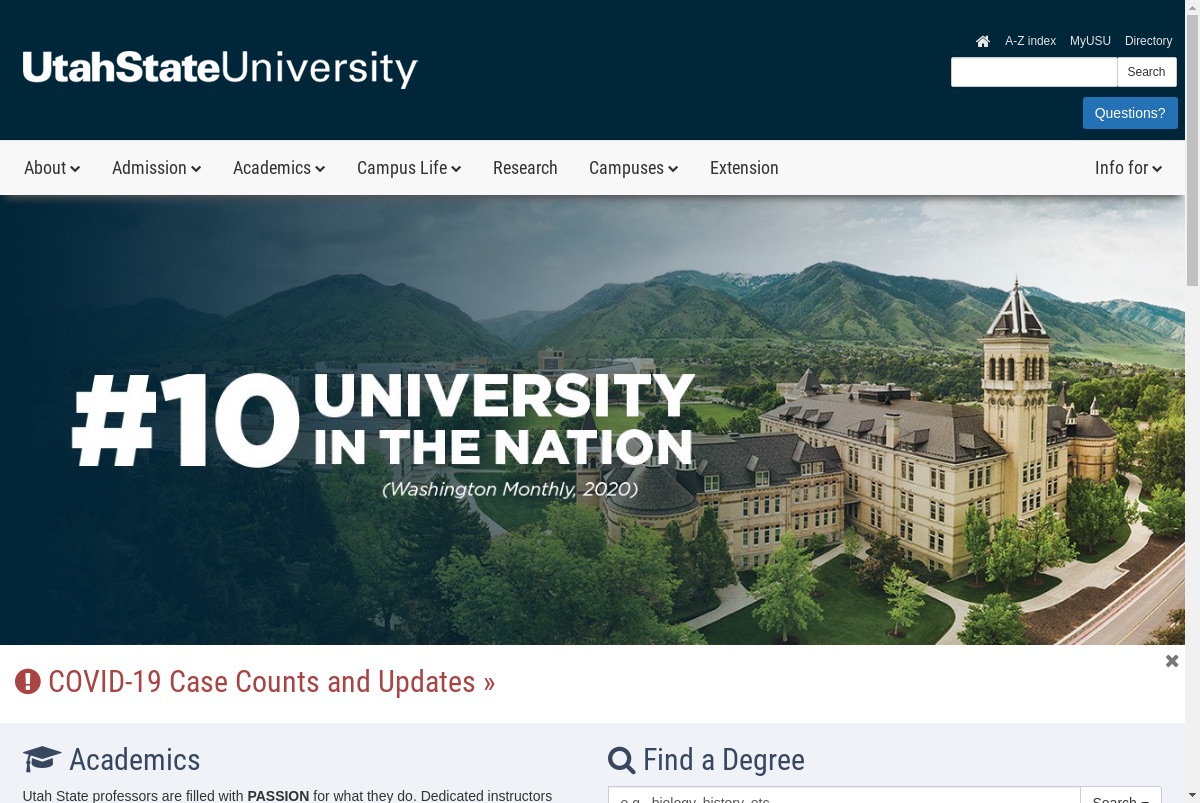Open COVID-19 Case Counts and Updates link
Screen dimensions: 1200x803
tap(272, 682)
